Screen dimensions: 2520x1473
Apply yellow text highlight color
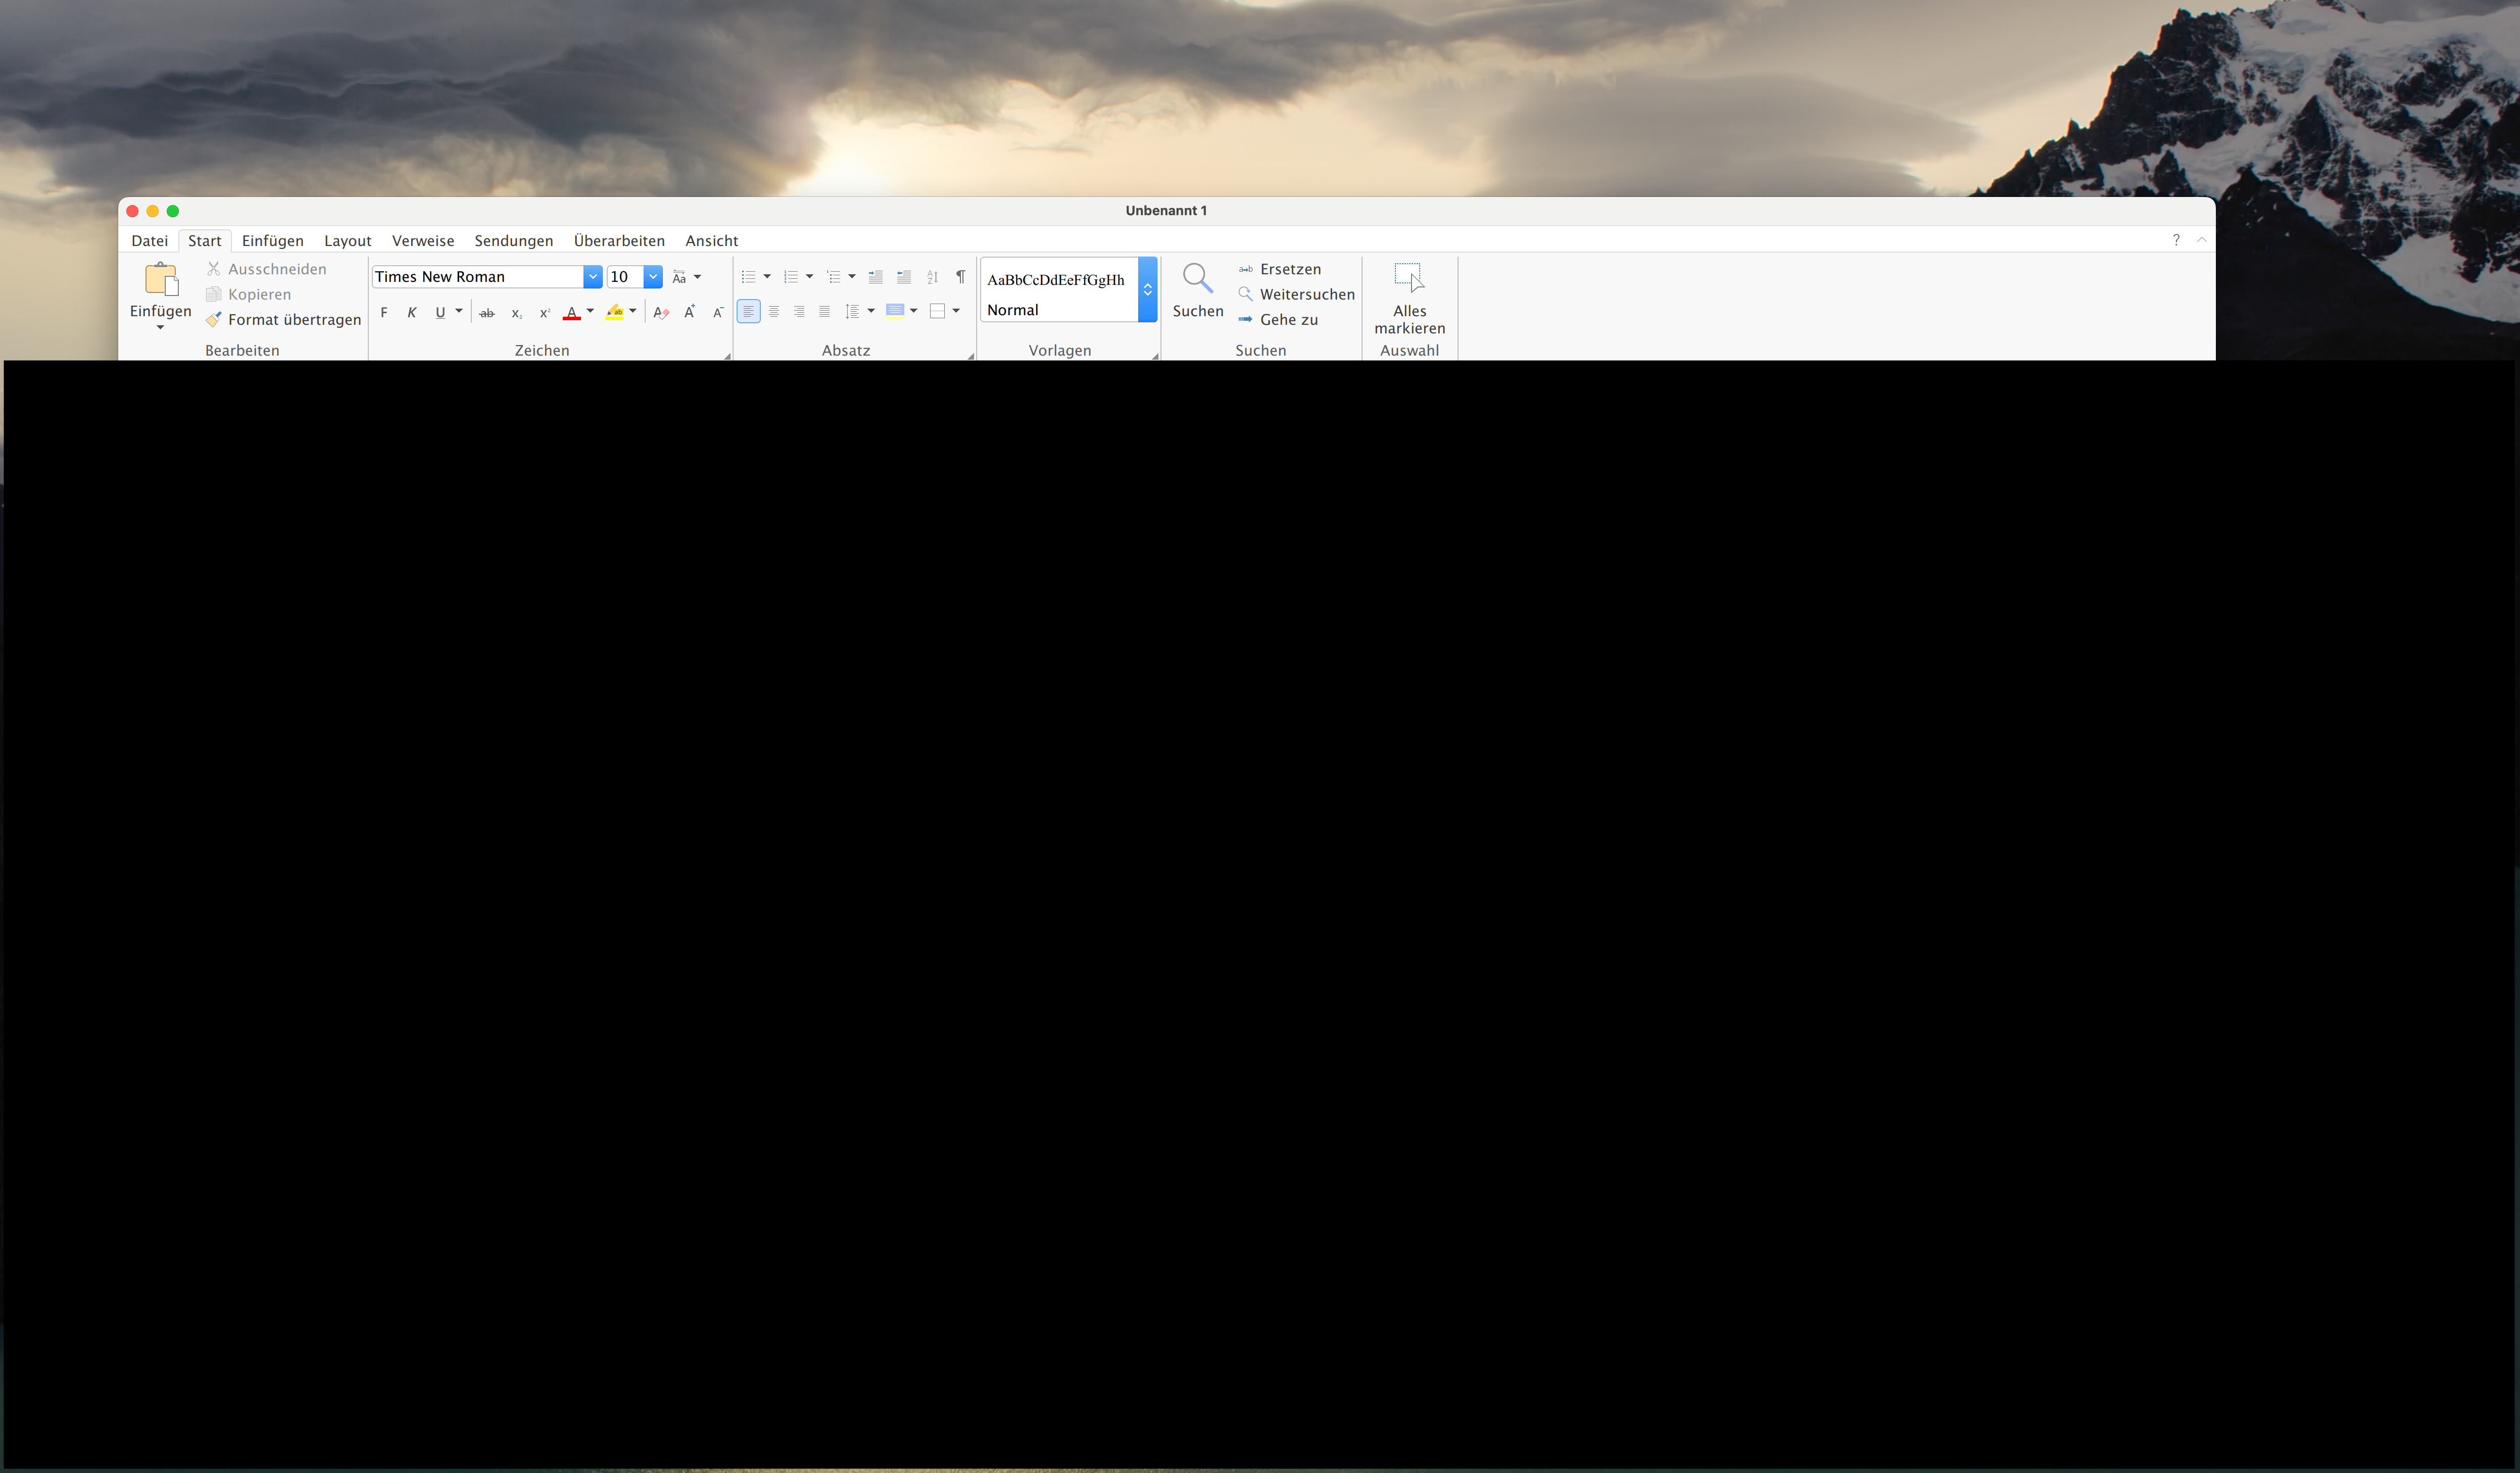tap(614, 313)
